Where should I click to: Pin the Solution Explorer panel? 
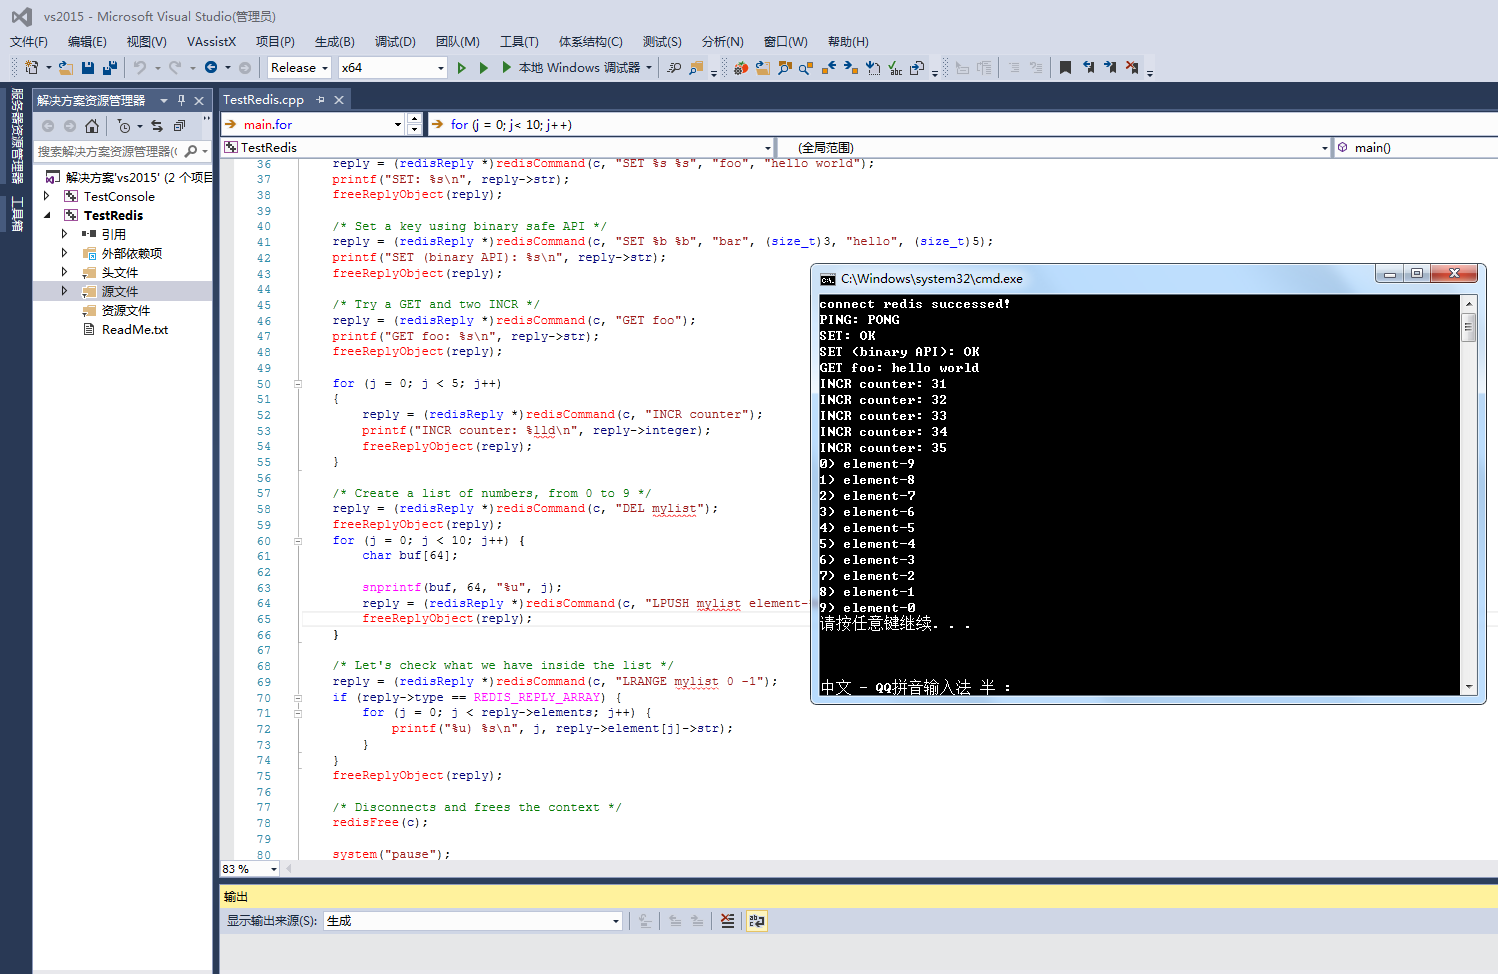coord(183,99)
